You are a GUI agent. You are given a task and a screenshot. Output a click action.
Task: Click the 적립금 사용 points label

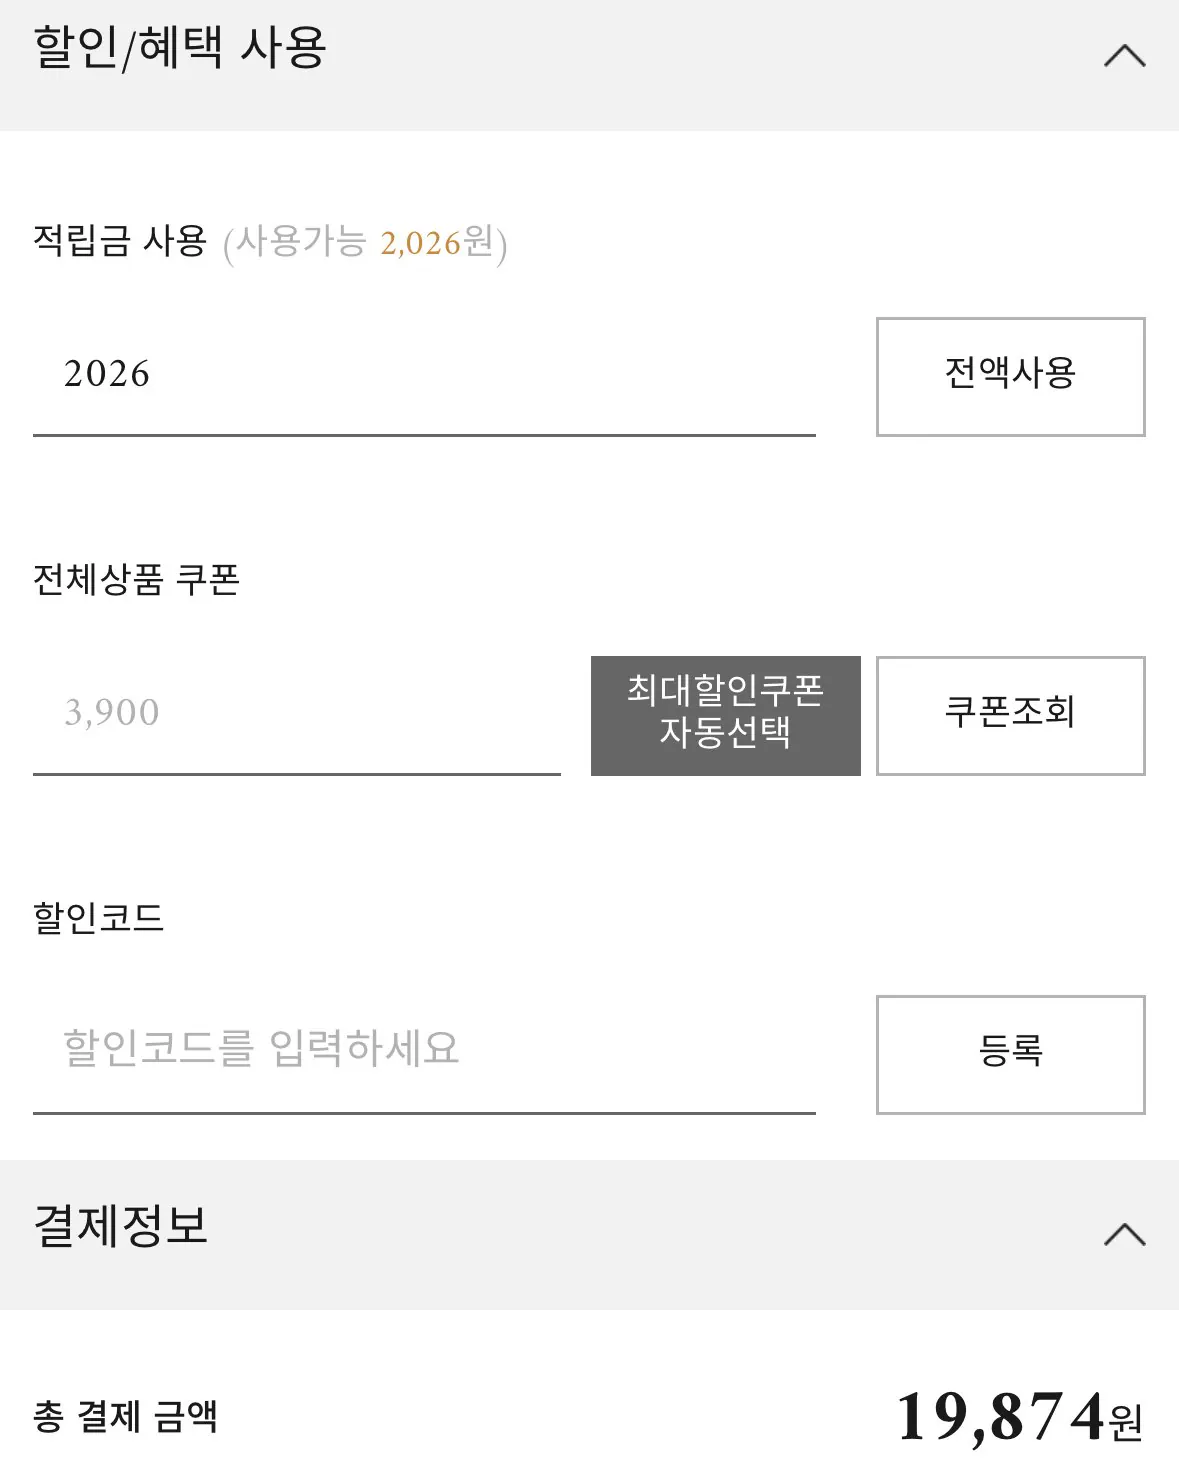[120, 239]
